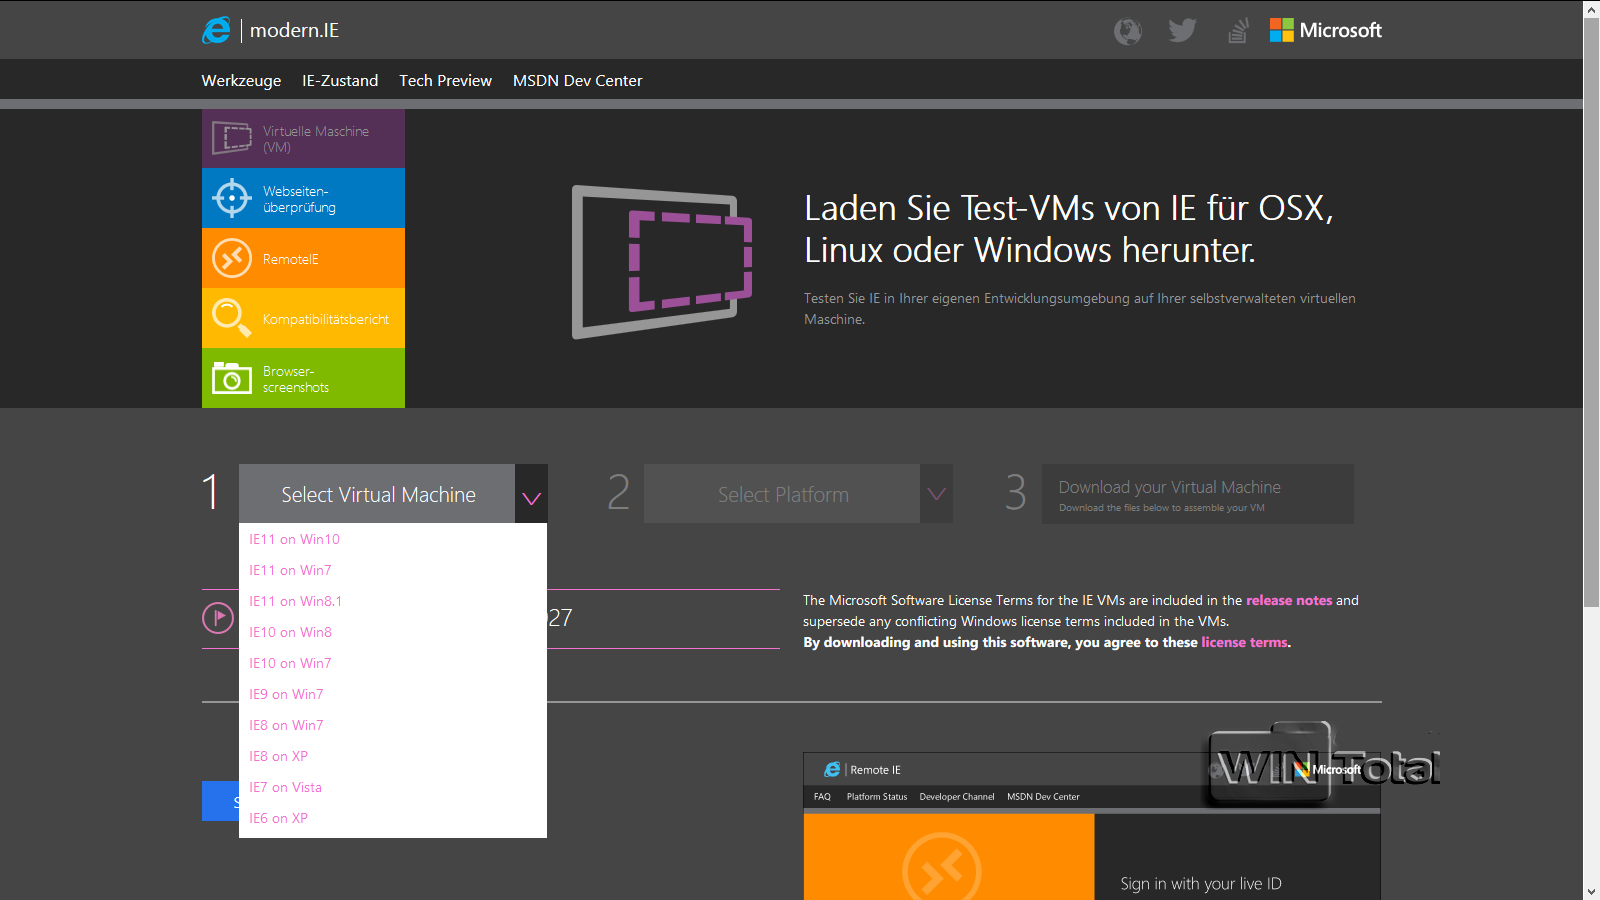
Task: Open the Tech Preview menu item
Action: coord(445,81)
